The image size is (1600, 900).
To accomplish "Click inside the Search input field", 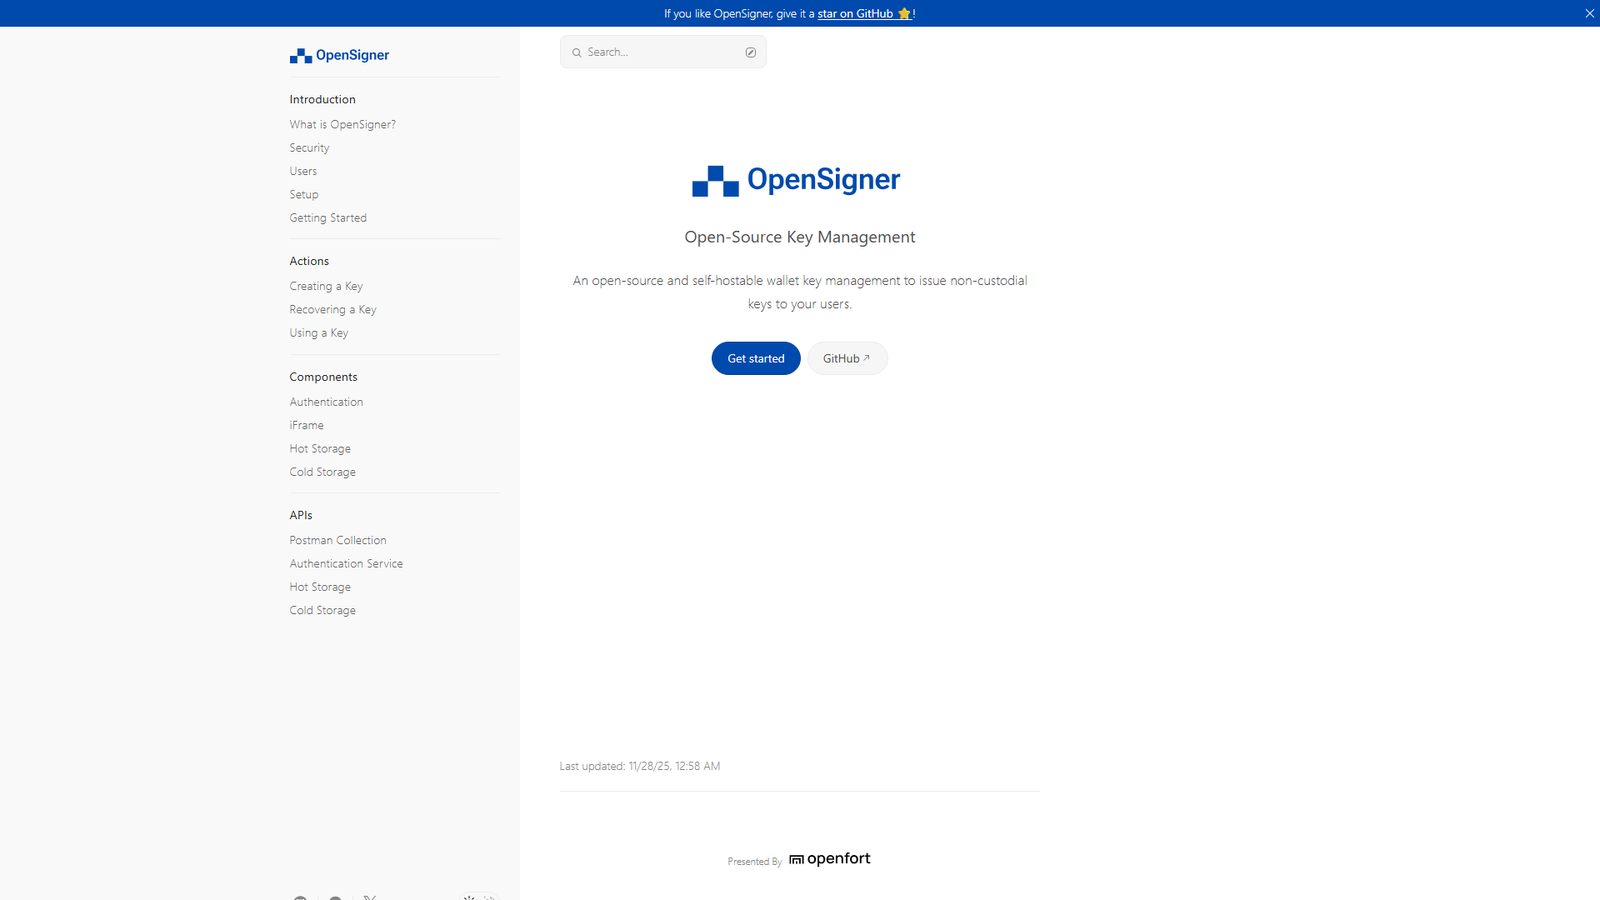I will point(650,51).
